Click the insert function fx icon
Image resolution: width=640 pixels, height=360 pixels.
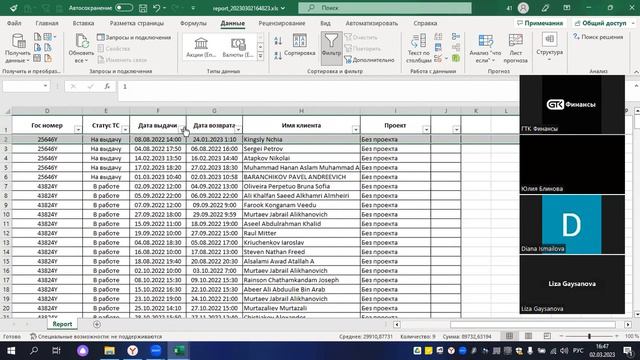107,86
